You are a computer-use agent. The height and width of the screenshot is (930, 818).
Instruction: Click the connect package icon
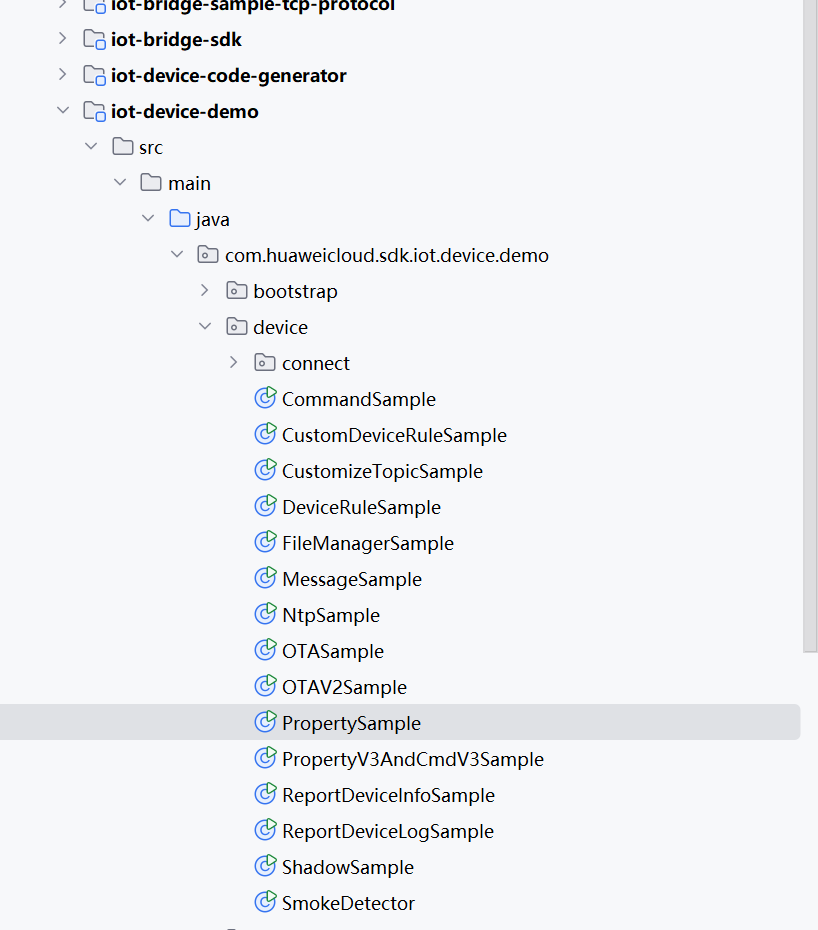click(x=265, y=362)
